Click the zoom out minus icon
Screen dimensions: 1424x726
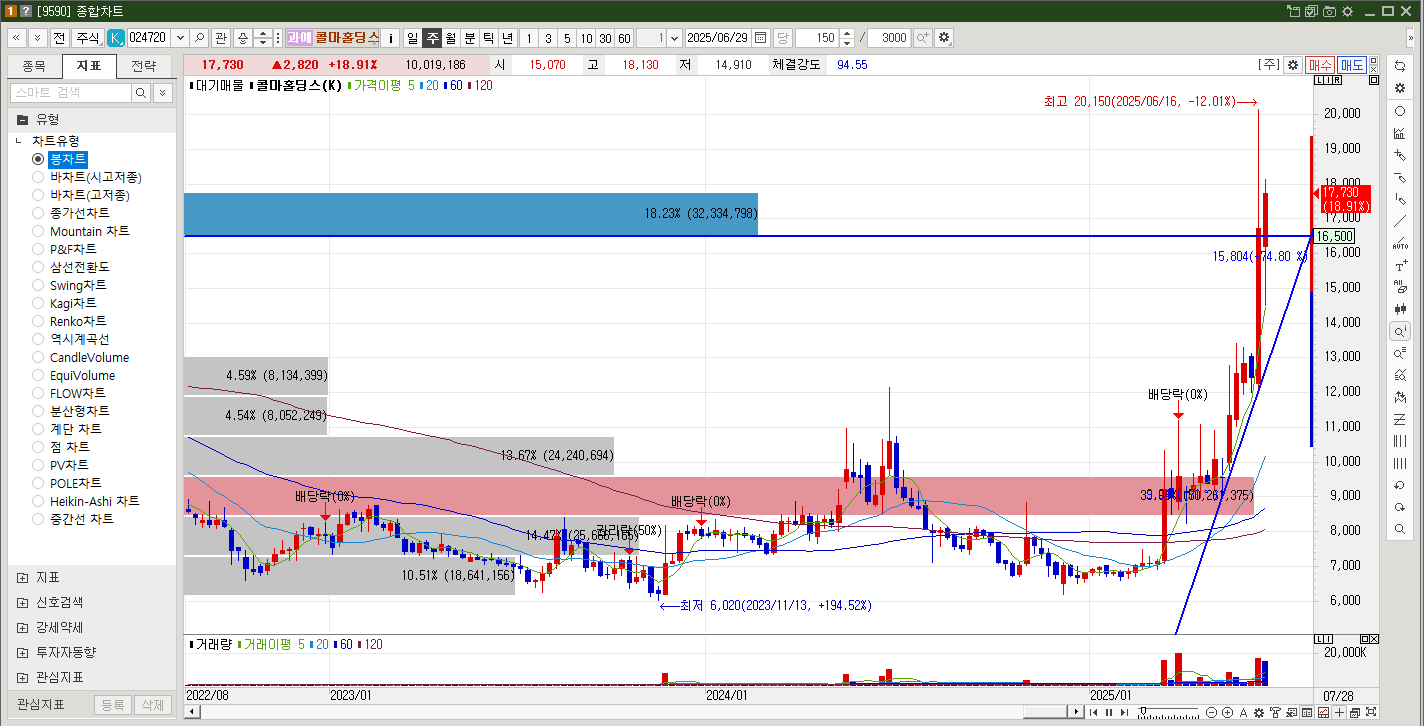[1212, 712]
